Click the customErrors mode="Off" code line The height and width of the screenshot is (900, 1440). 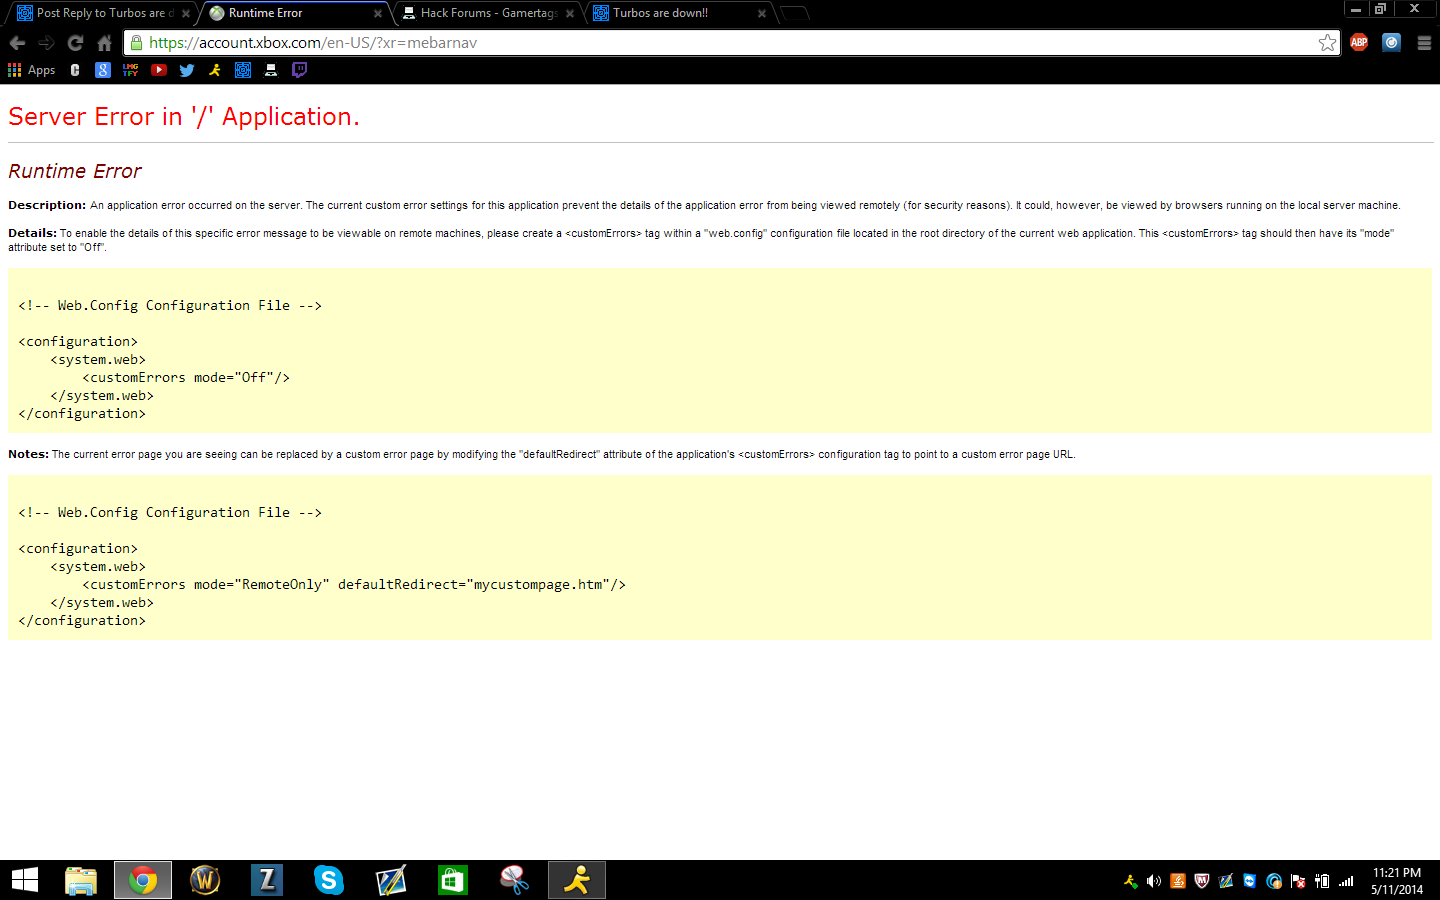(186, 377)
